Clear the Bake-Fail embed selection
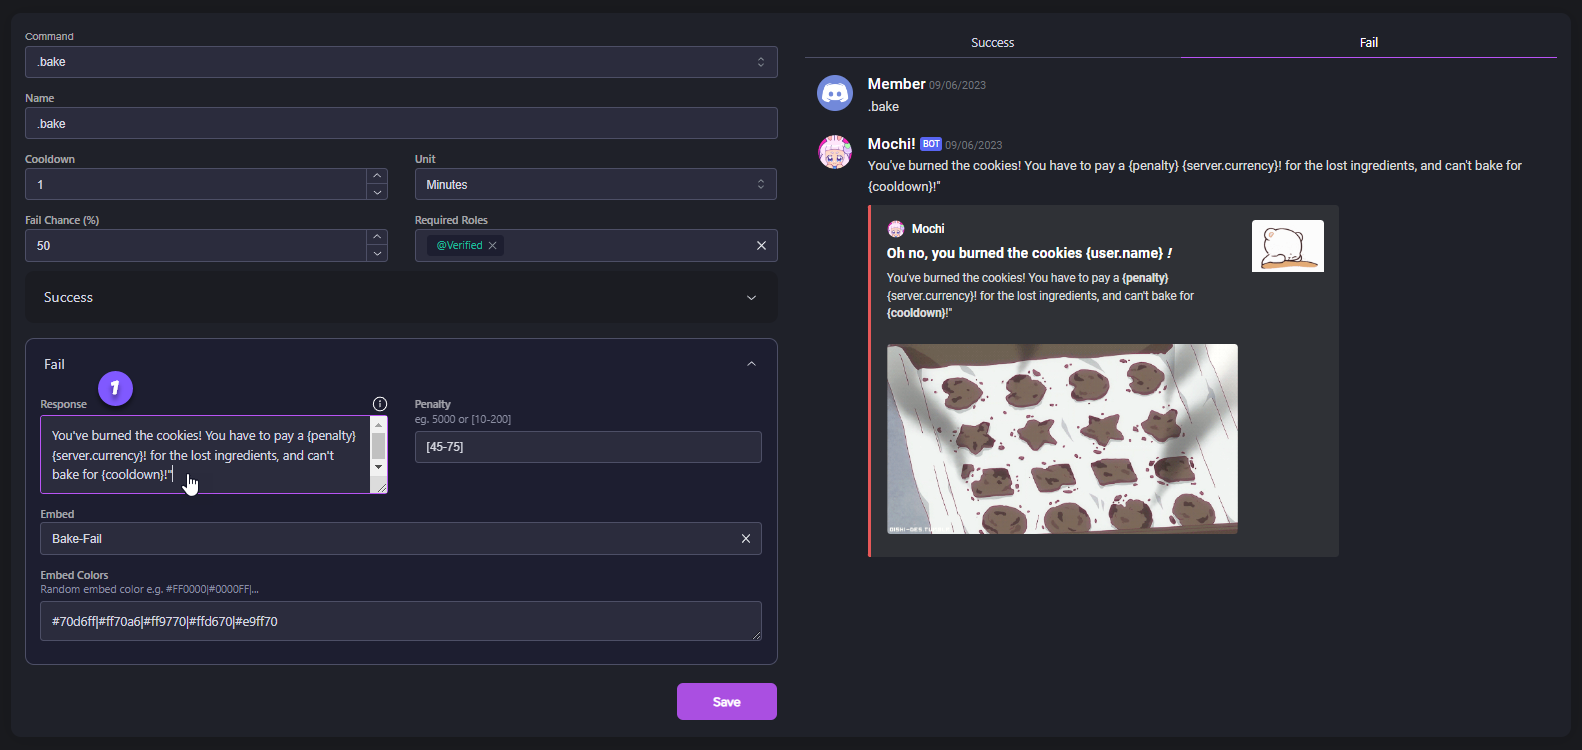The height and width of the screenshot is (750, 1582). 745,539
